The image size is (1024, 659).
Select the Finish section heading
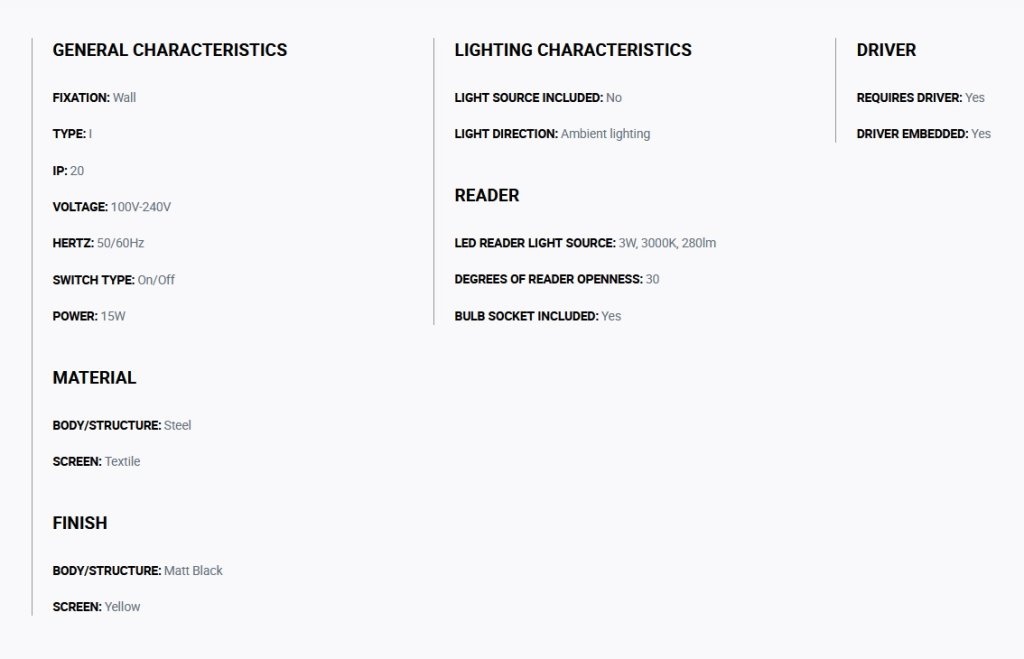80,523
